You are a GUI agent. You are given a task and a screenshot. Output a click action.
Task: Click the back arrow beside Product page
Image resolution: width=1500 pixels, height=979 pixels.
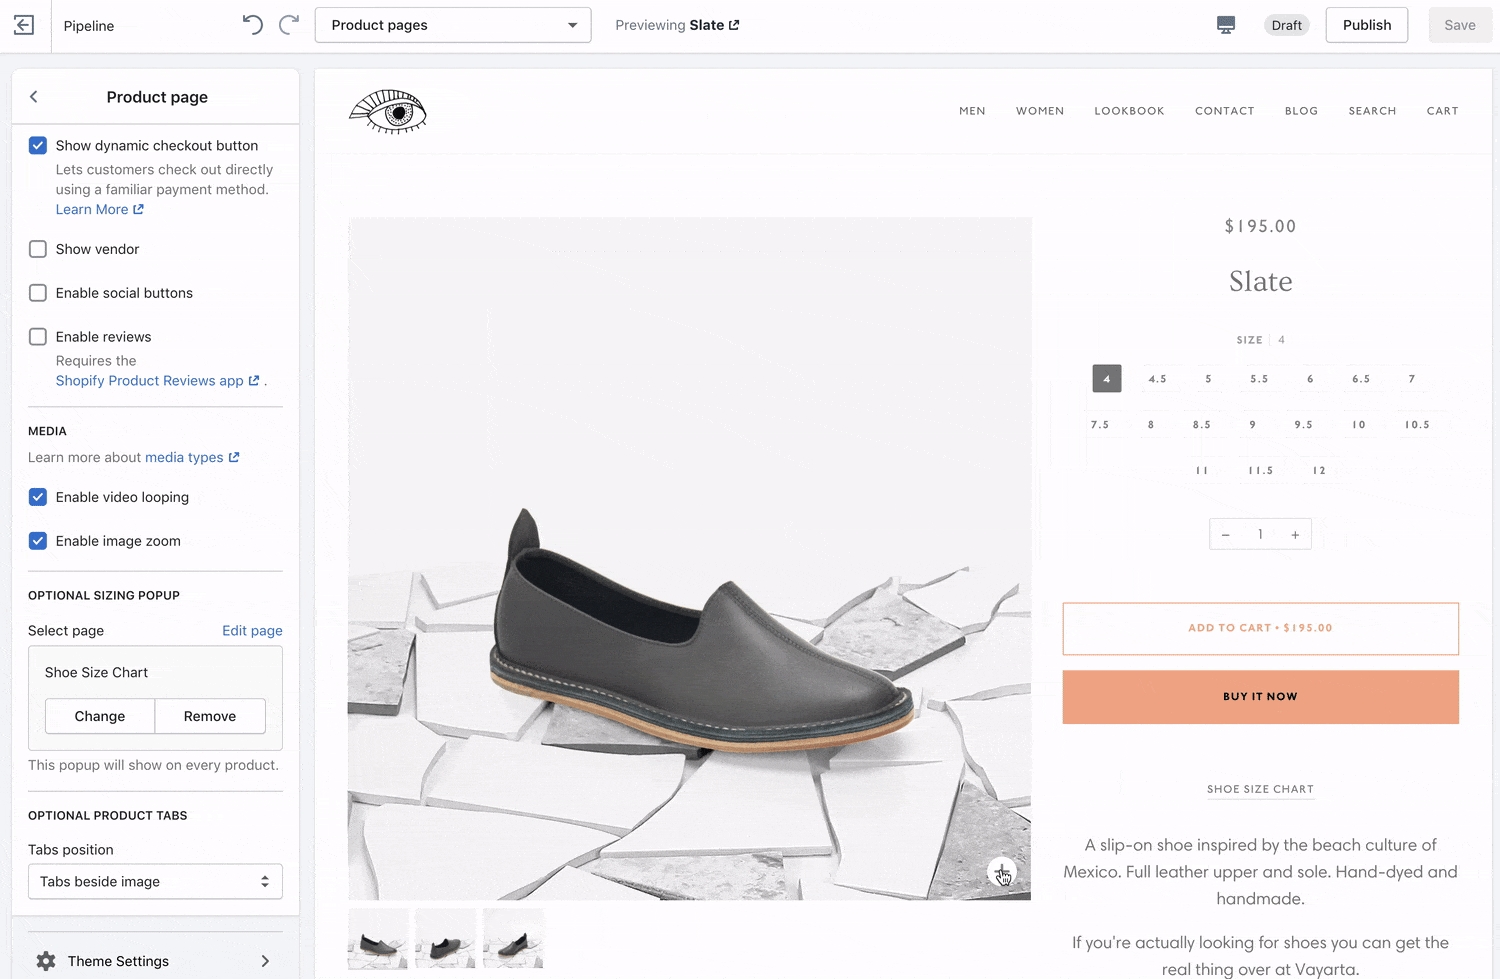click(34, 97)
